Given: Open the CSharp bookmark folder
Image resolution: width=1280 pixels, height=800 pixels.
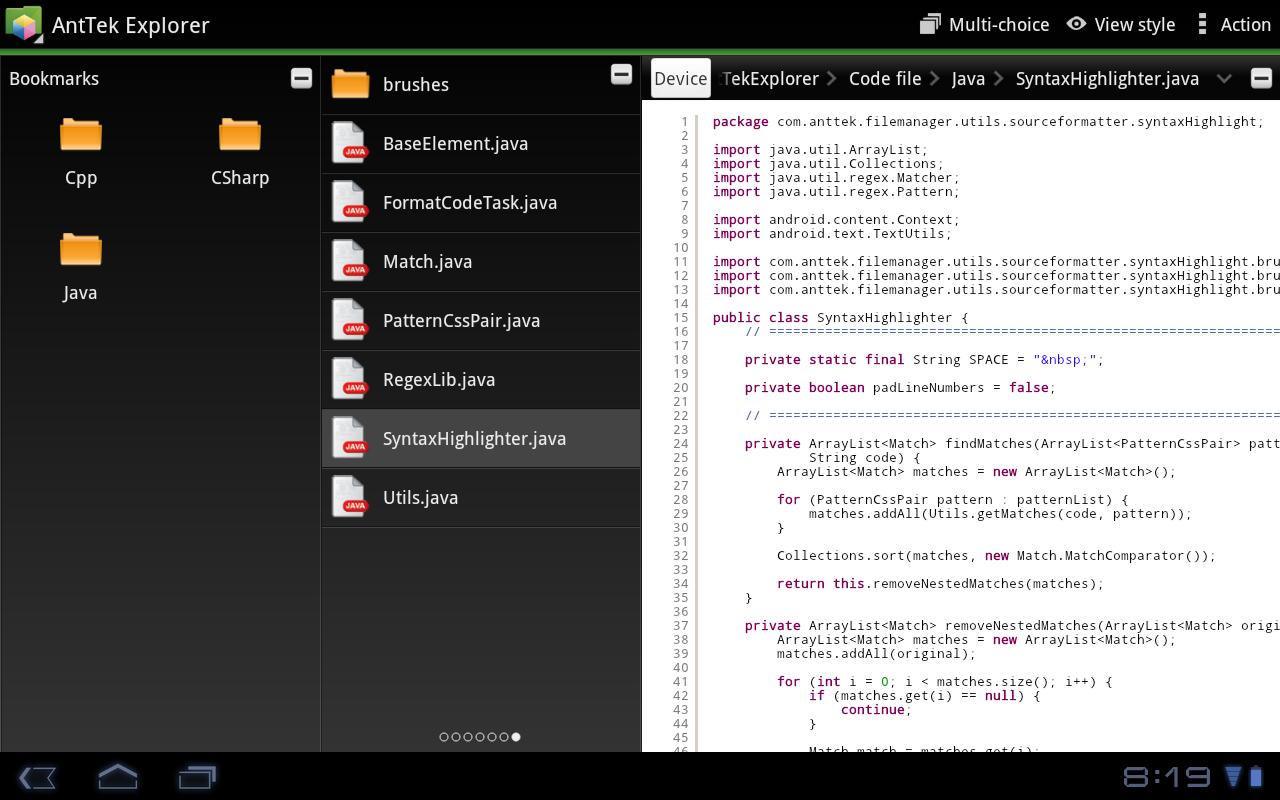Looking at the screenshot, I should (x=240, y=151).
